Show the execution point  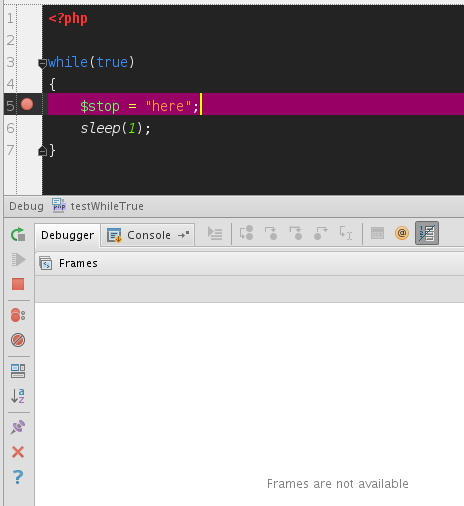[215, 233]
